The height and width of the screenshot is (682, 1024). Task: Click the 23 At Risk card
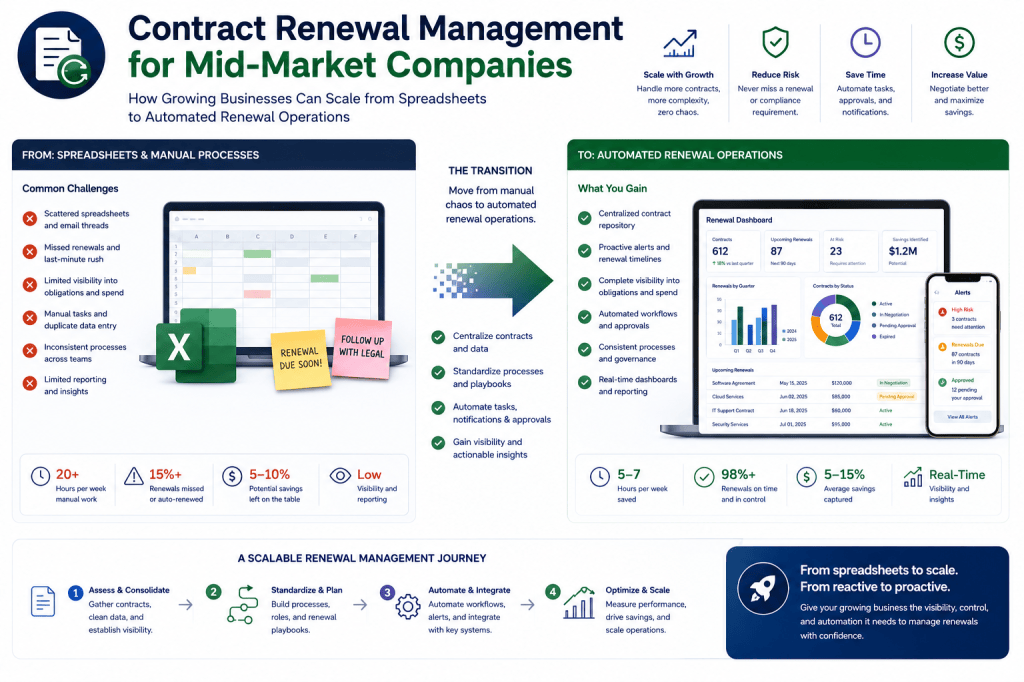coord(850,251)
